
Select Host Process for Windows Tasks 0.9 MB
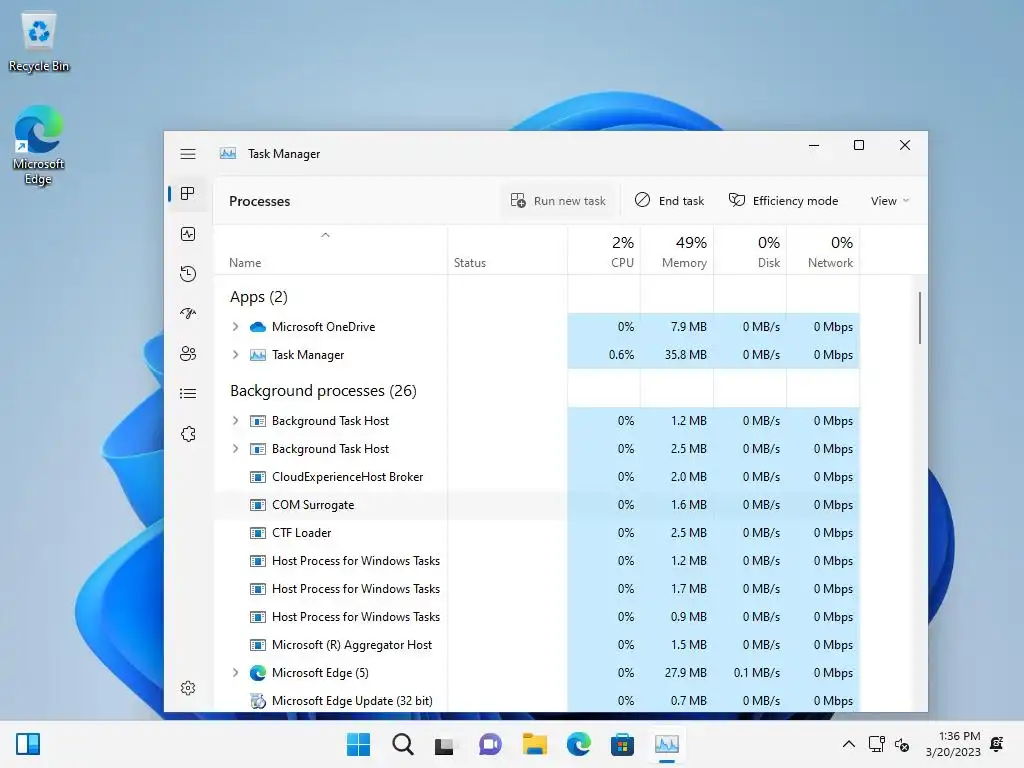coord(537,616)
